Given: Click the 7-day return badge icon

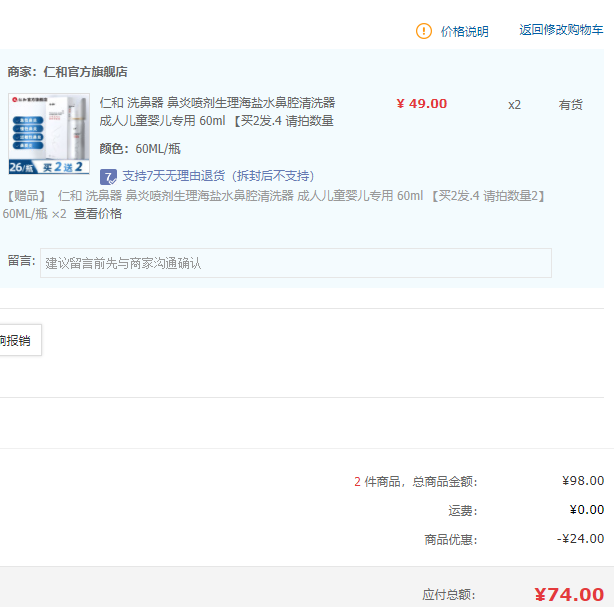Looking at the screenshot, I should [108, 177].
